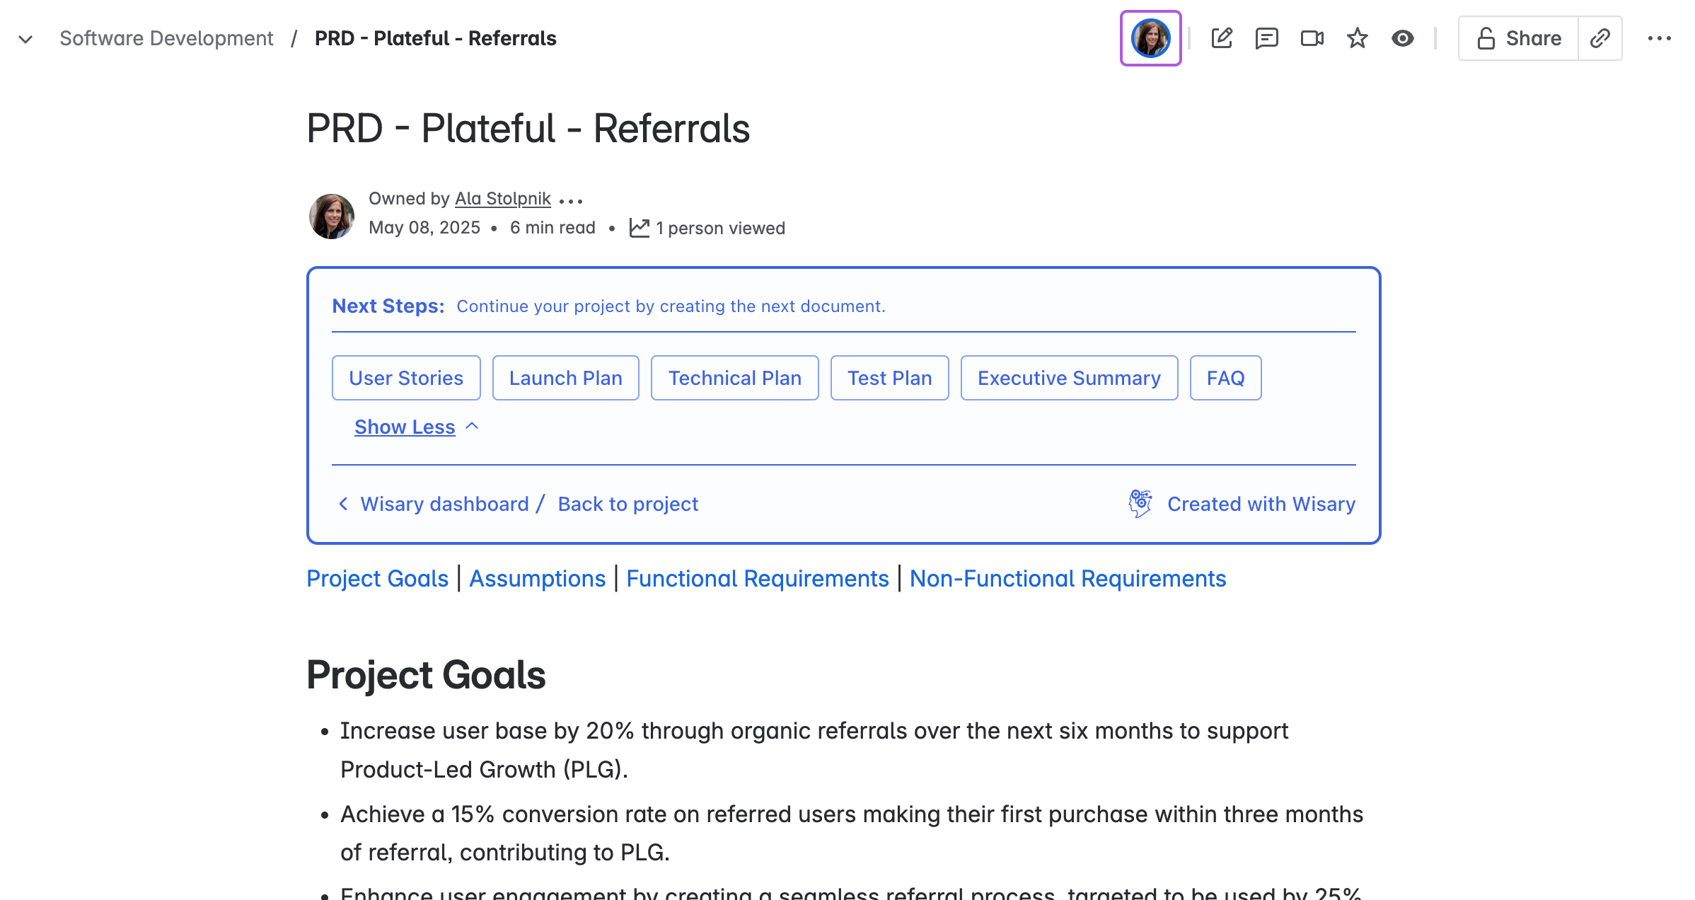1695x900 pixels.
Task: Toggle page watching with the eye icon
Action: 1402,38
